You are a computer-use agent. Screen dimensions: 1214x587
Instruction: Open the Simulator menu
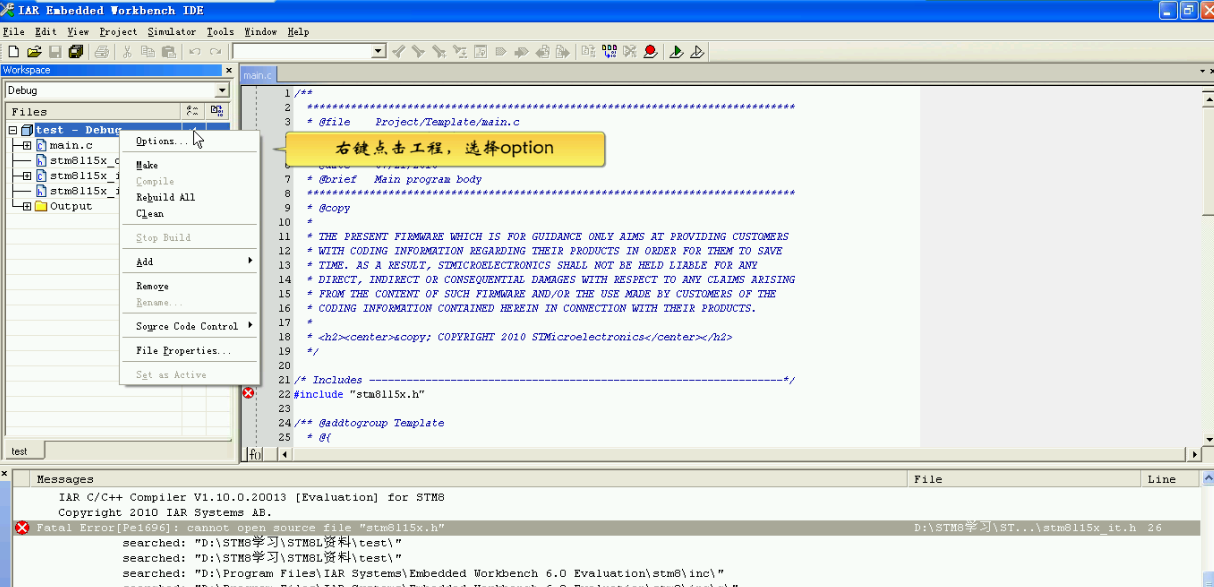pyautogui.click(x=172, y=32)
